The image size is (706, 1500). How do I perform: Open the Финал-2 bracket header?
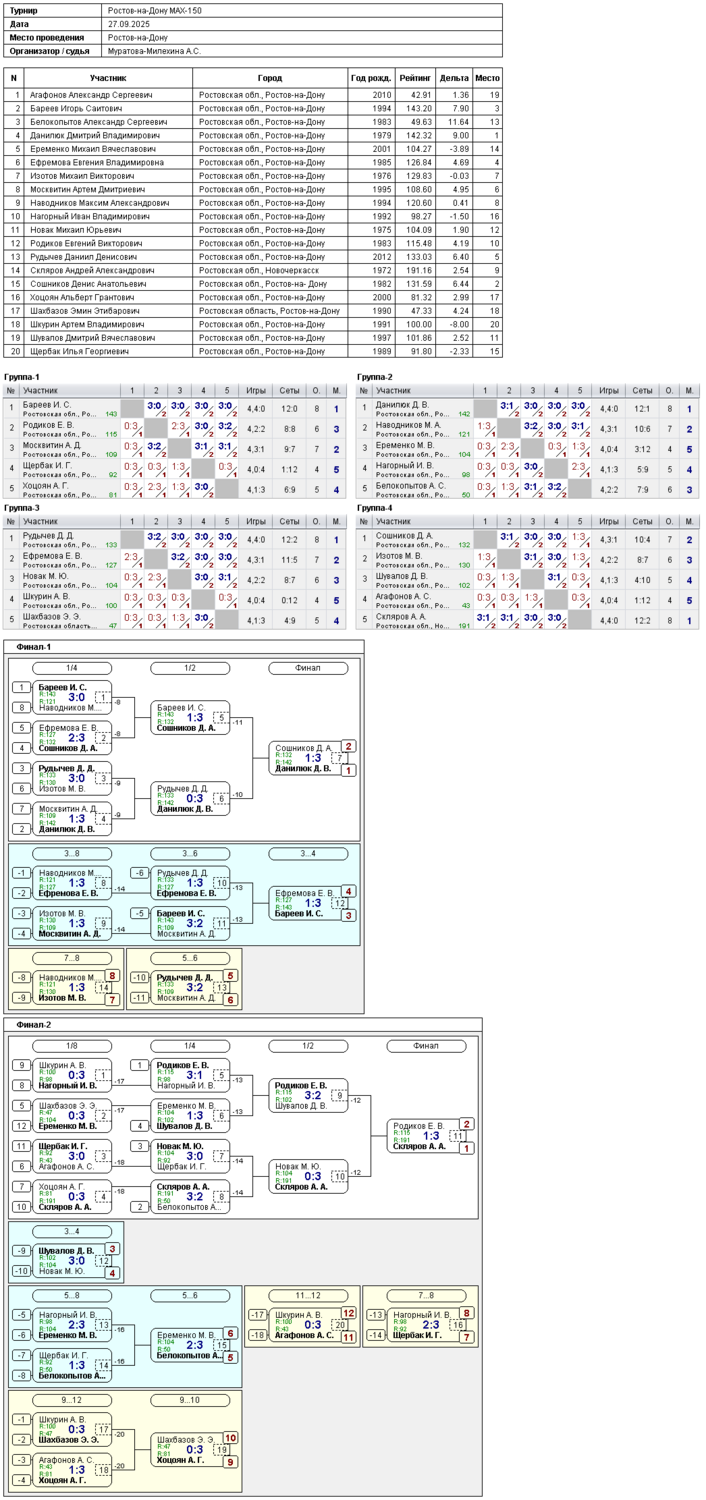pyautogui.click(x=37, y=1023)
